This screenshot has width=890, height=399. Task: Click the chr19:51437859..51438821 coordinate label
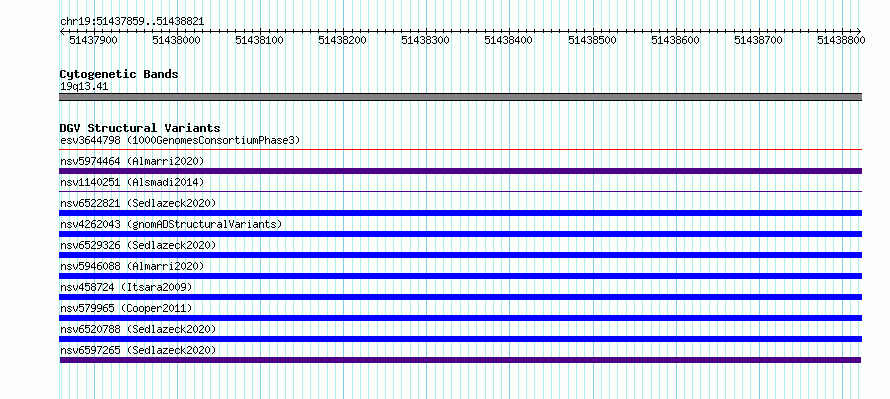pyautogui.click(x=132, y=22)
